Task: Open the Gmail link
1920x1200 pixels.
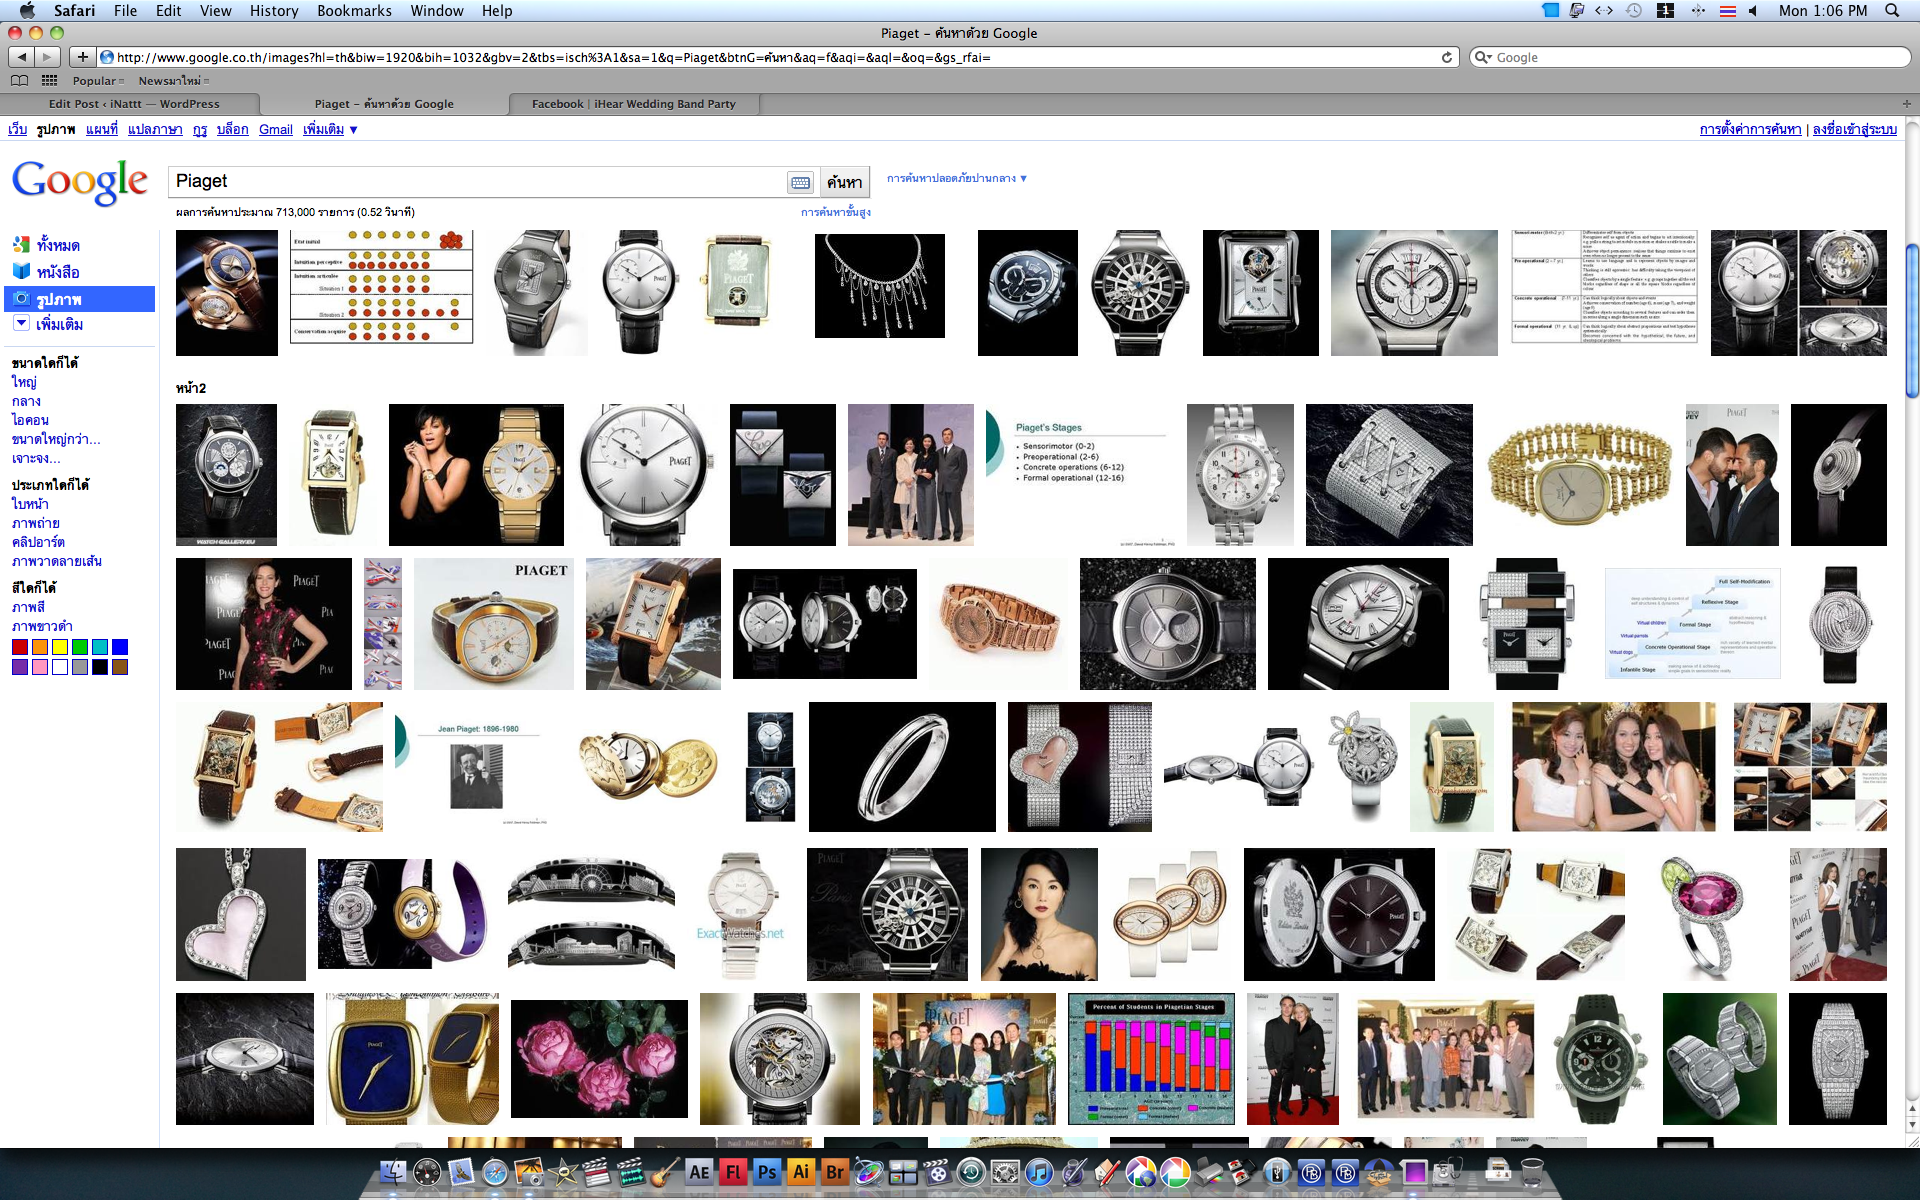Action: (275, 129)
